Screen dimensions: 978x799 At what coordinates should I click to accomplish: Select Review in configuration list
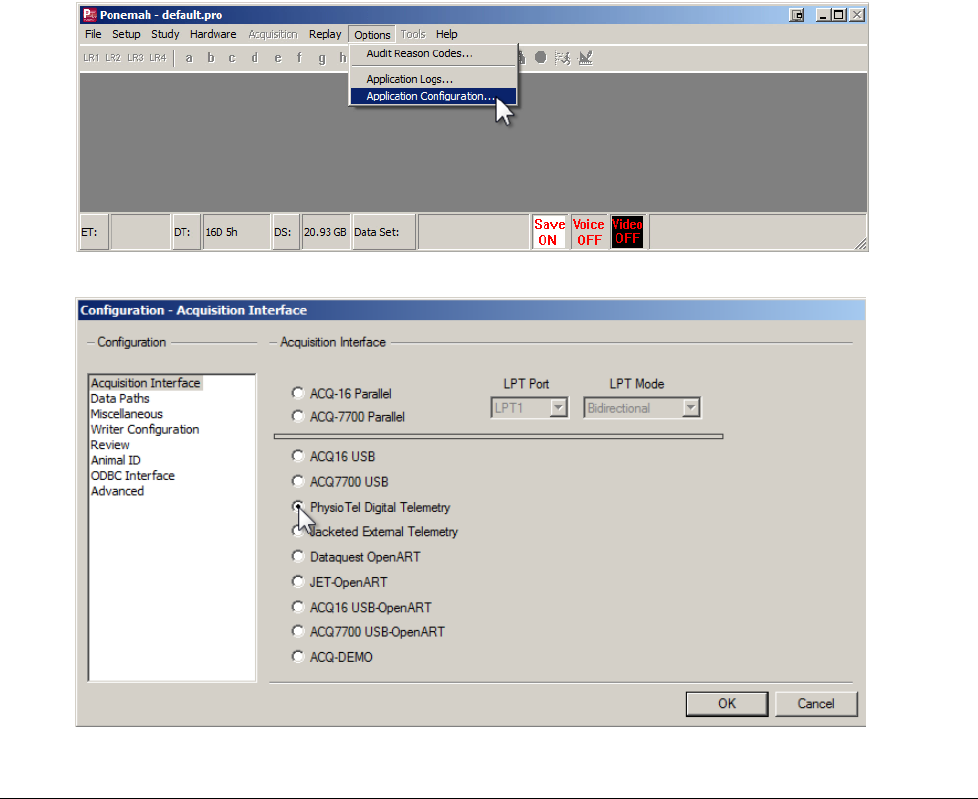110,445
